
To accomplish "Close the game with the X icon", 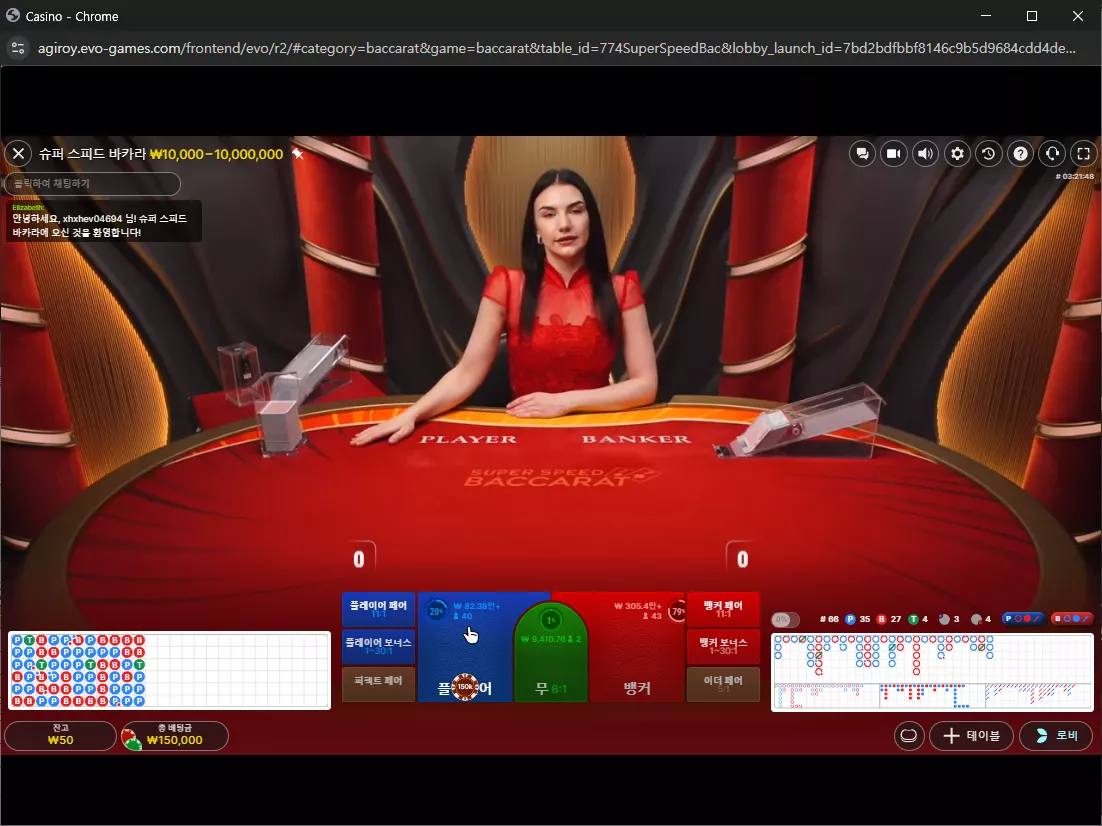I will click(x=19, y=153).
